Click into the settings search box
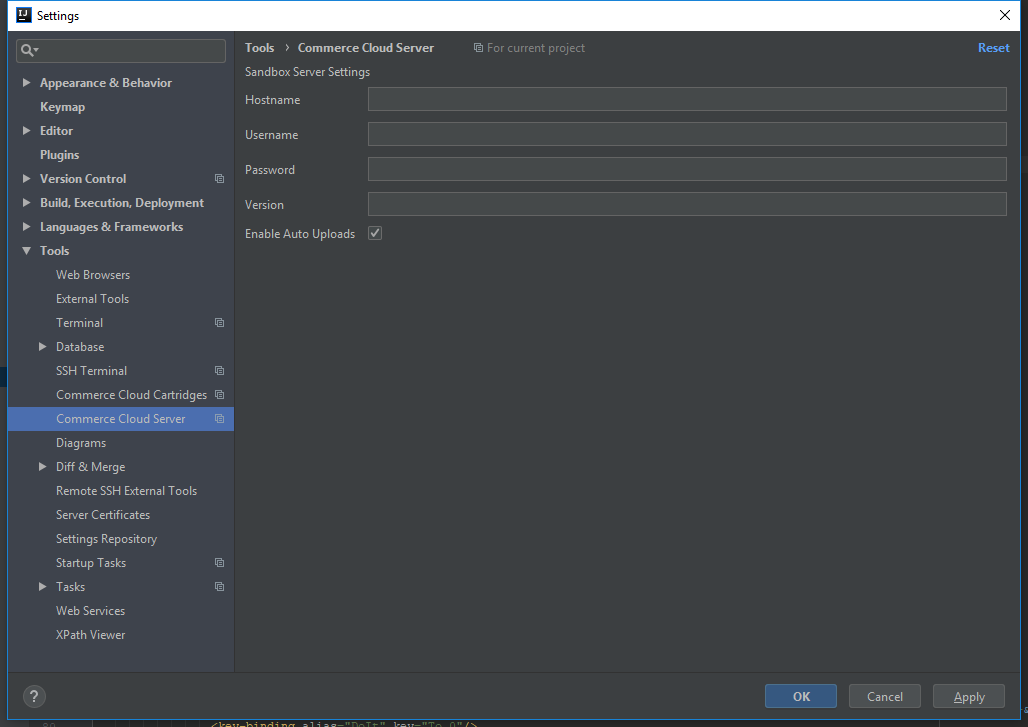 pos(121,50)
